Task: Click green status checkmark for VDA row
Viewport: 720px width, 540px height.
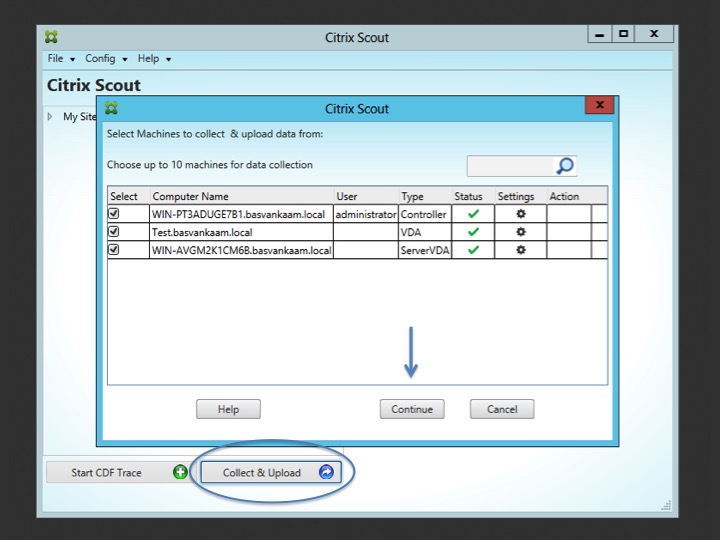Action: (473, 232)
